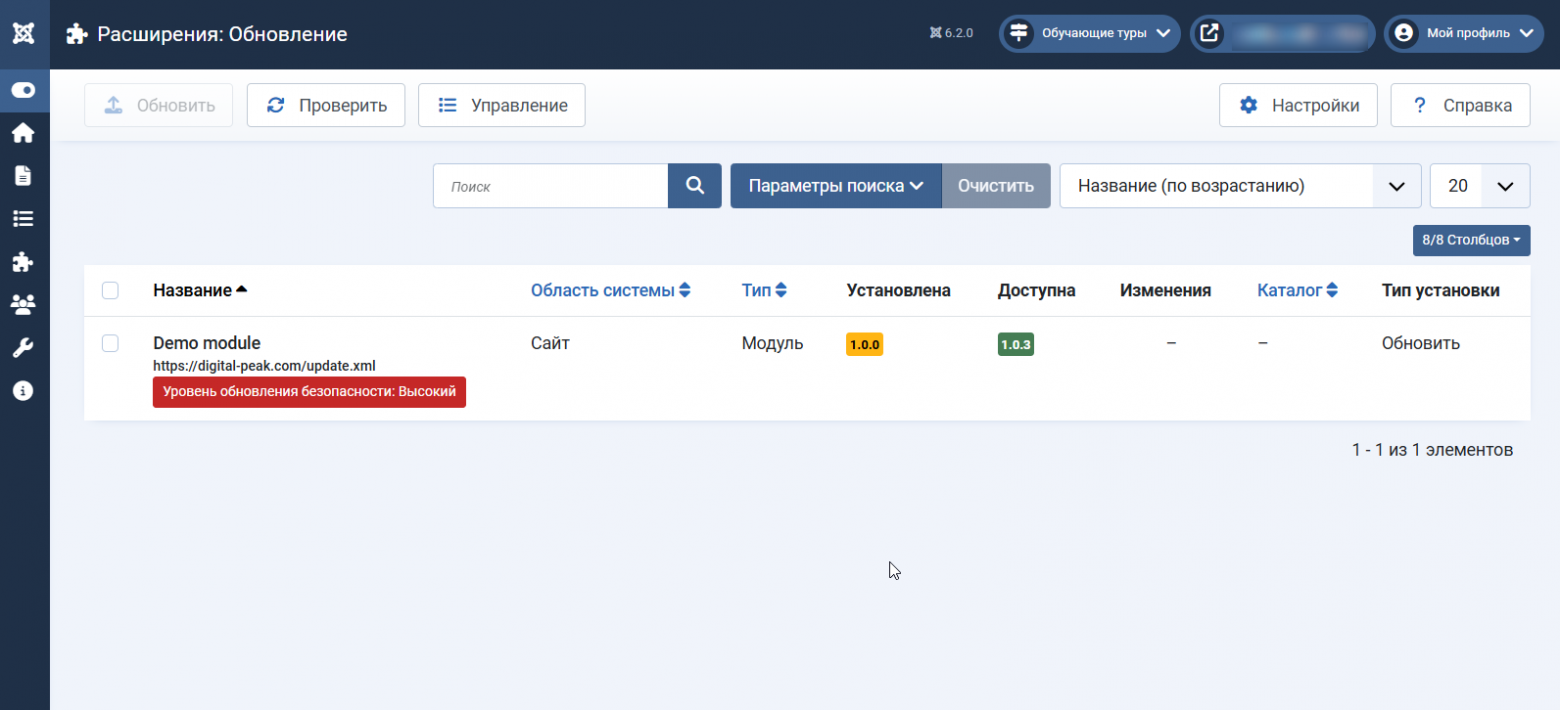The image size is (1560, 710).
Task: Click the Доступна column header
Action: [1037, 290]
